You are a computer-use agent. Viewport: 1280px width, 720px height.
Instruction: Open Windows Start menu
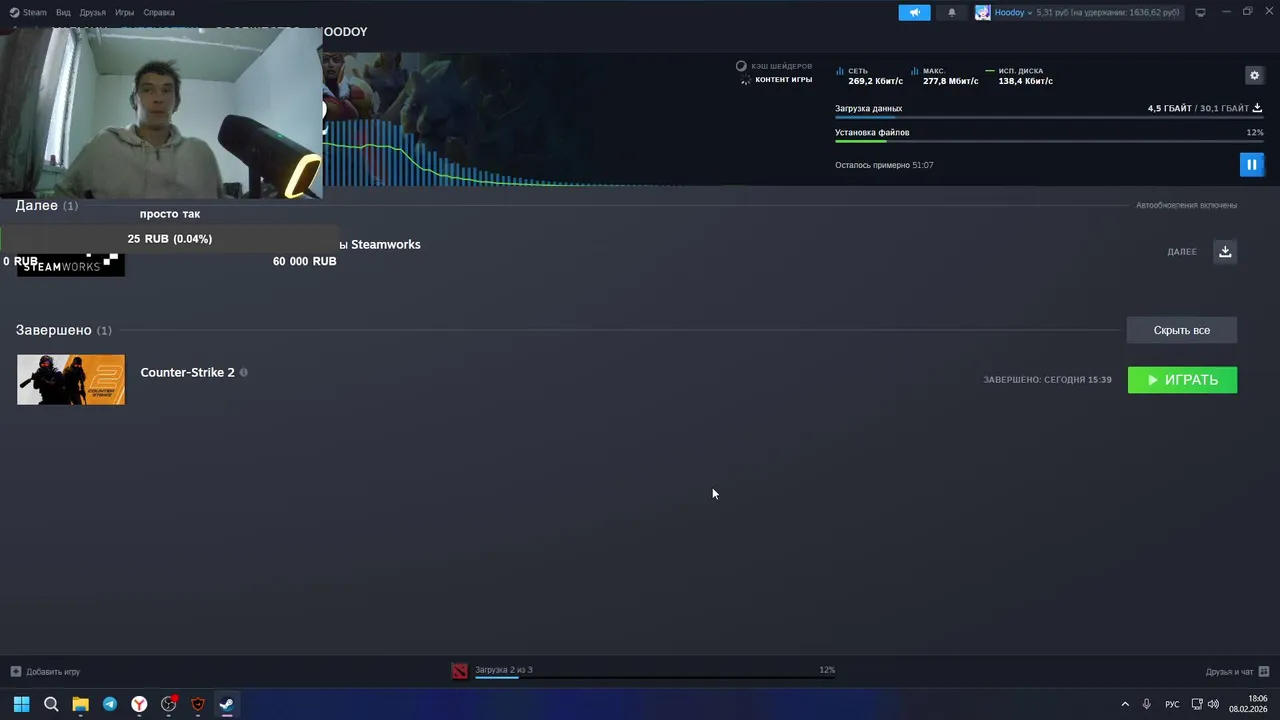pyautogui.click(x=21, y=704)
